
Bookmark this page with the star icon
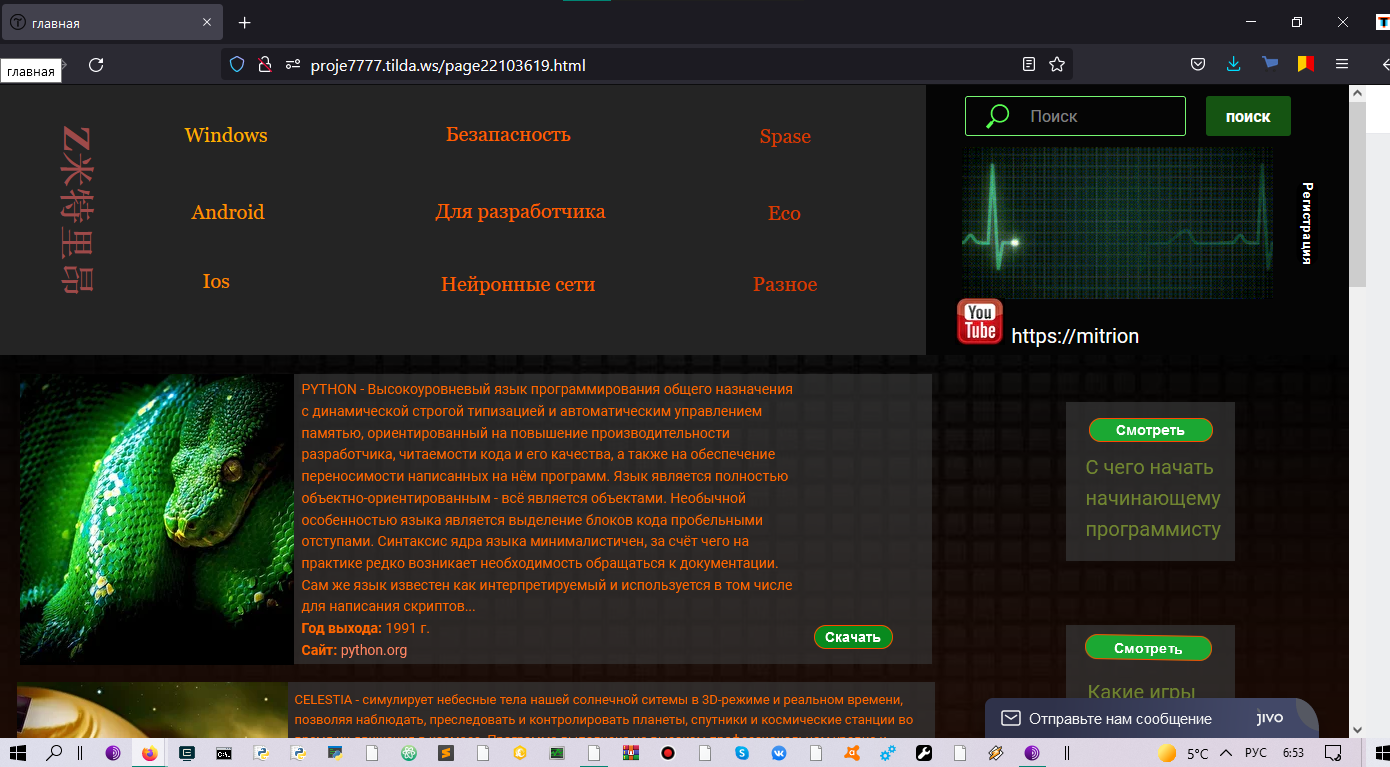click(x=1057, y=65)
